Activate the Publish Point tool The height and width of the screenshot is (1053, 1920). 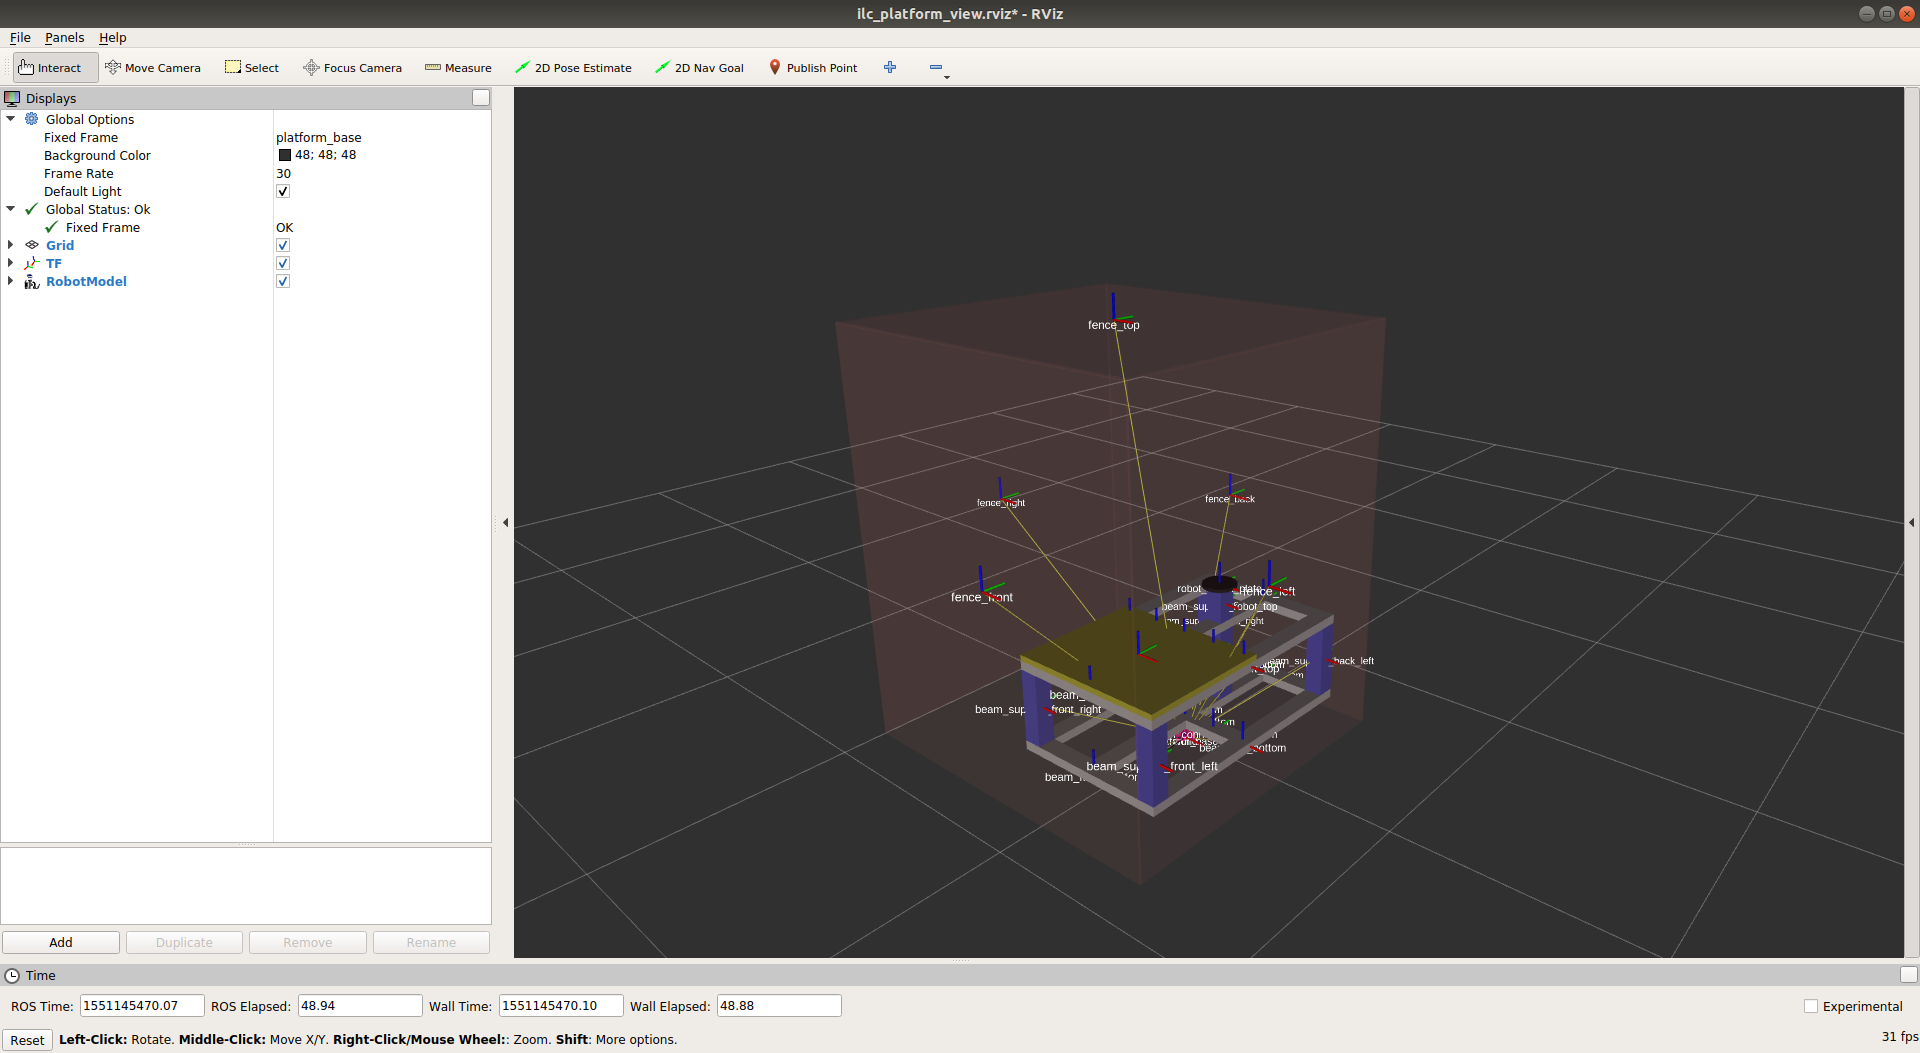[x=813, y=68]
